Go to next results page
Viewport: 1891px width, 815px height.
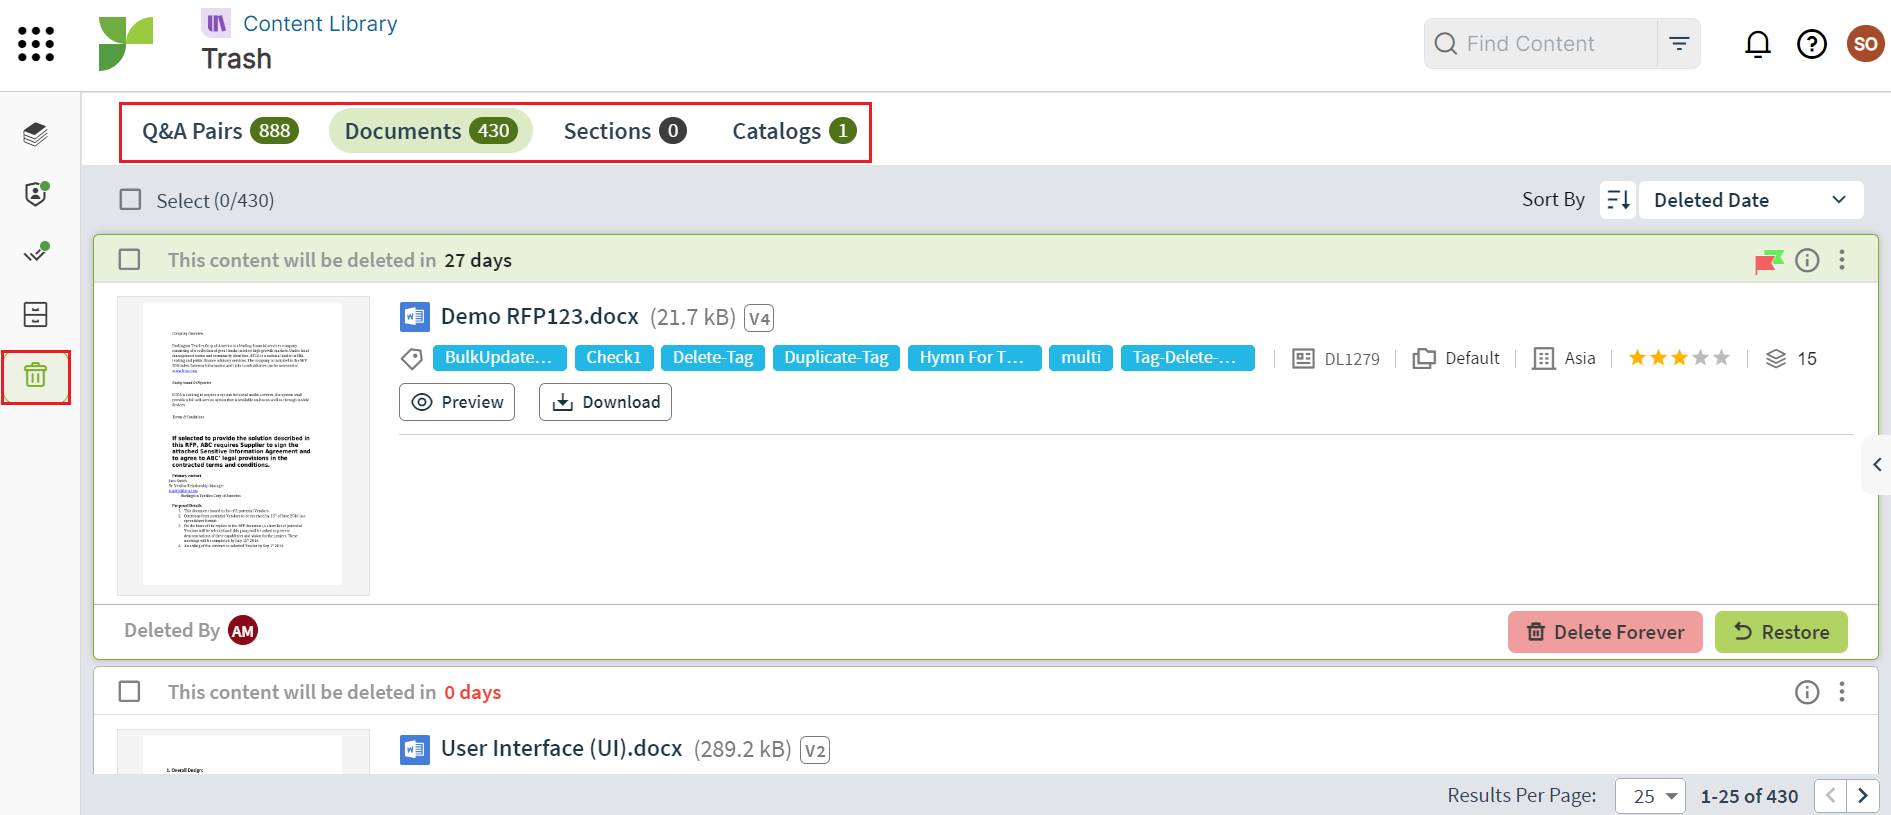pos(1863,796)
